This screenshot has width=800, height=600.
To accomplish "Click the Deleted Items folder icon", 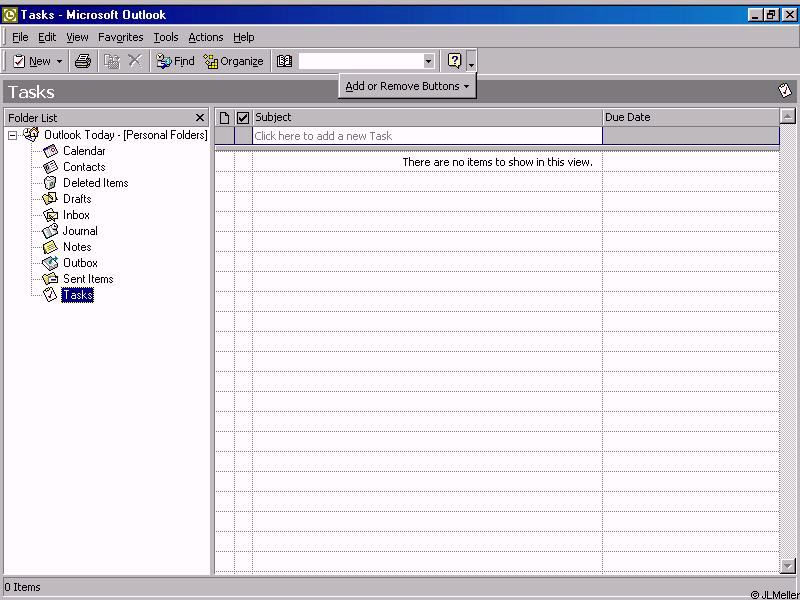I will coord(50,183).
